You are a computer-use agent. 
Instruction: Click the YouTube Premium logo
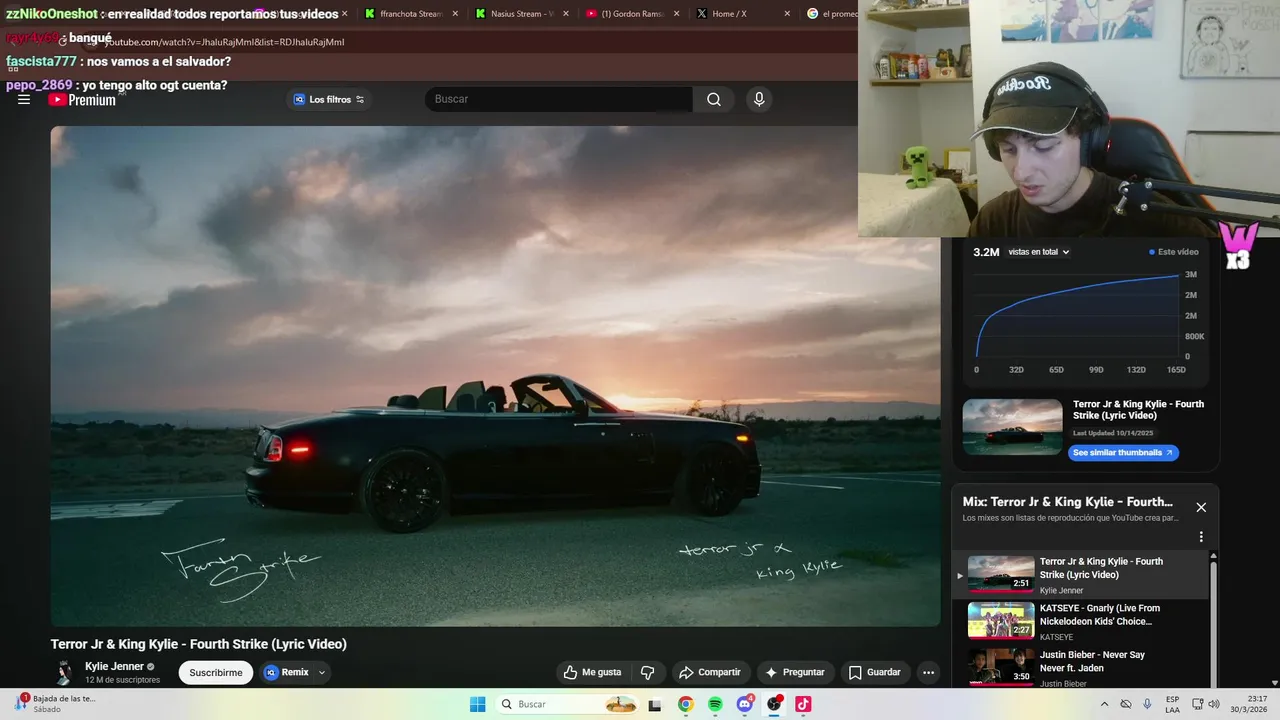point(82,99)
